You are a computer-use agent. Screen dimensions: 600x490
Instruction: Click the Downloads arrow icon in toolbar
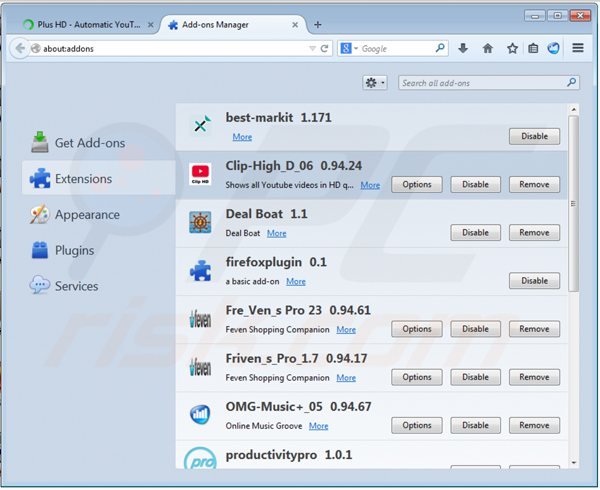[x=463, y=48]
